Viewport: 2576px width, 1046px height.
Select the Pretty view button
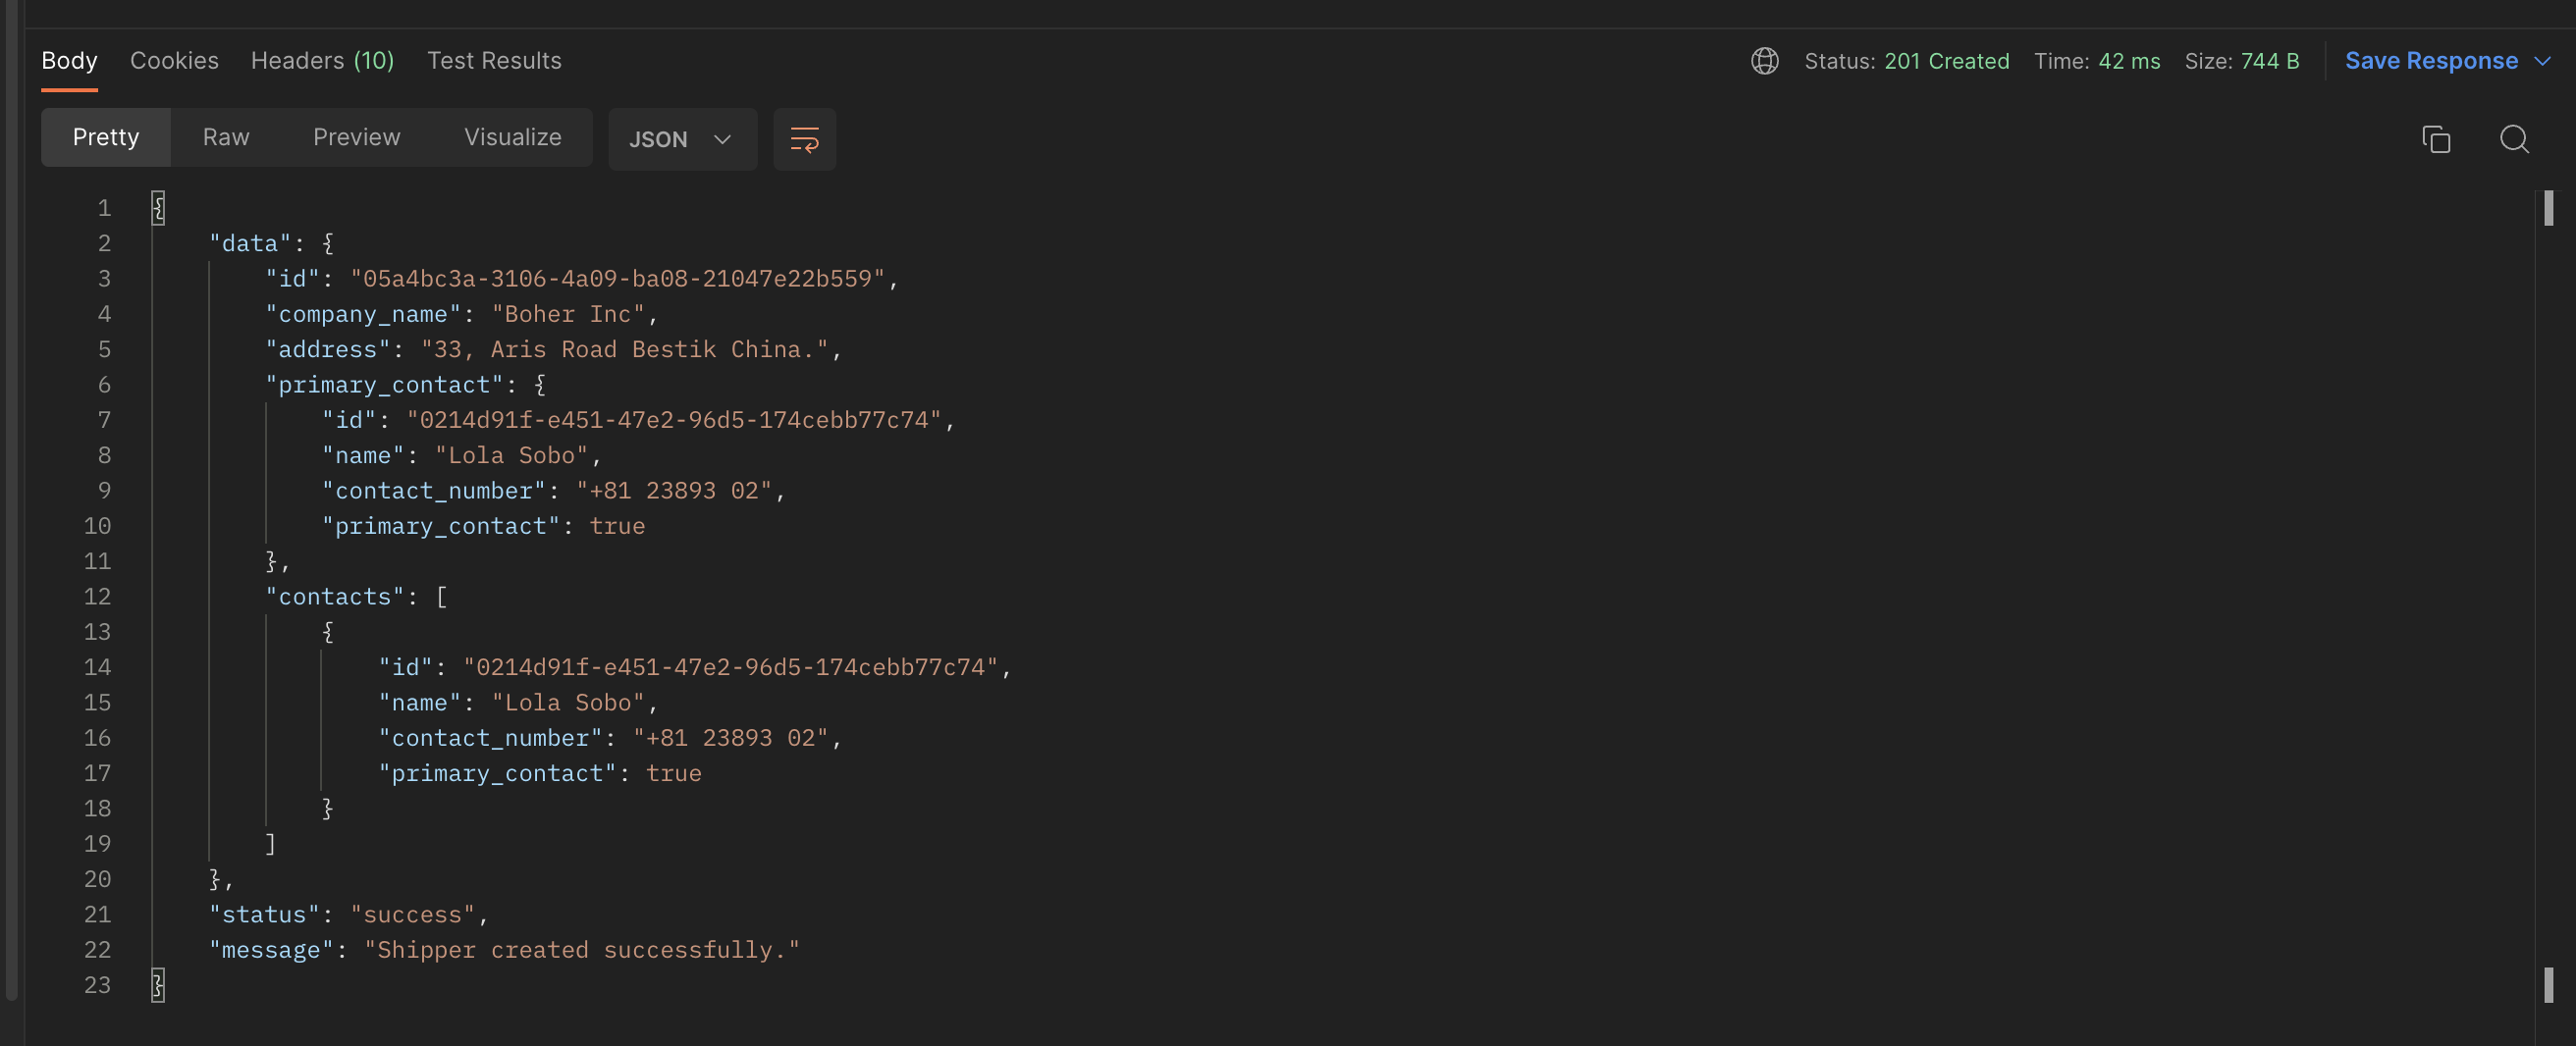click(105, 137)
